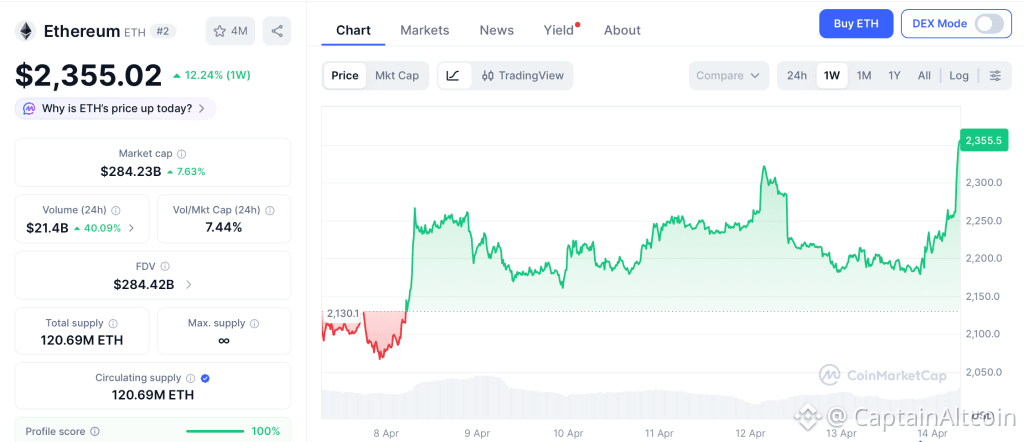1024x442 pixels.
Task: Open the chart settings sliders icon
Action: [x=994, y=76]
